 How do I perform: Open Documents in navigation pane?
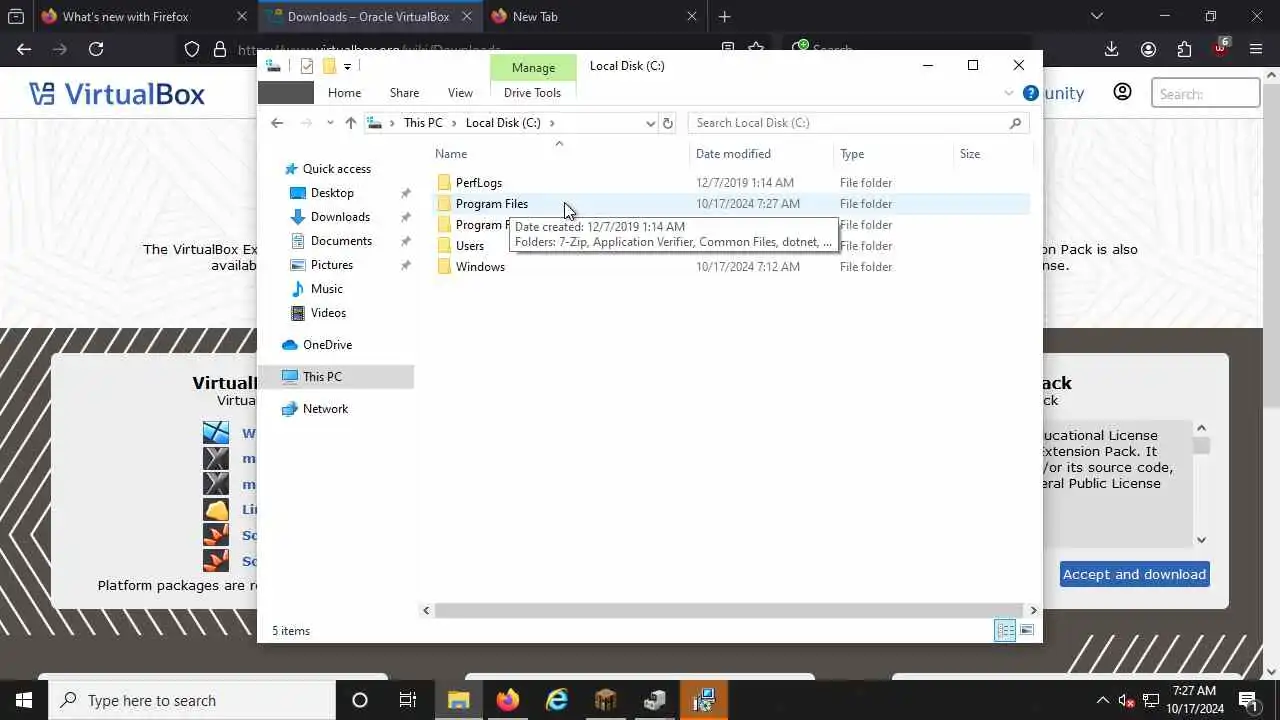(x=341, y=241)
